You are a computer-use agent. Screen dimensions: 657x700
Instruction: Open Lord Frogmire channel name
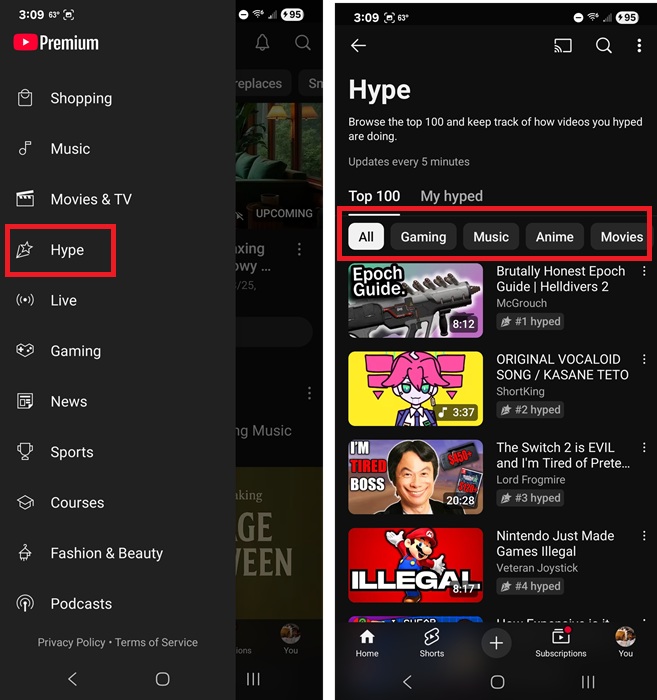(x=531, y=479)
